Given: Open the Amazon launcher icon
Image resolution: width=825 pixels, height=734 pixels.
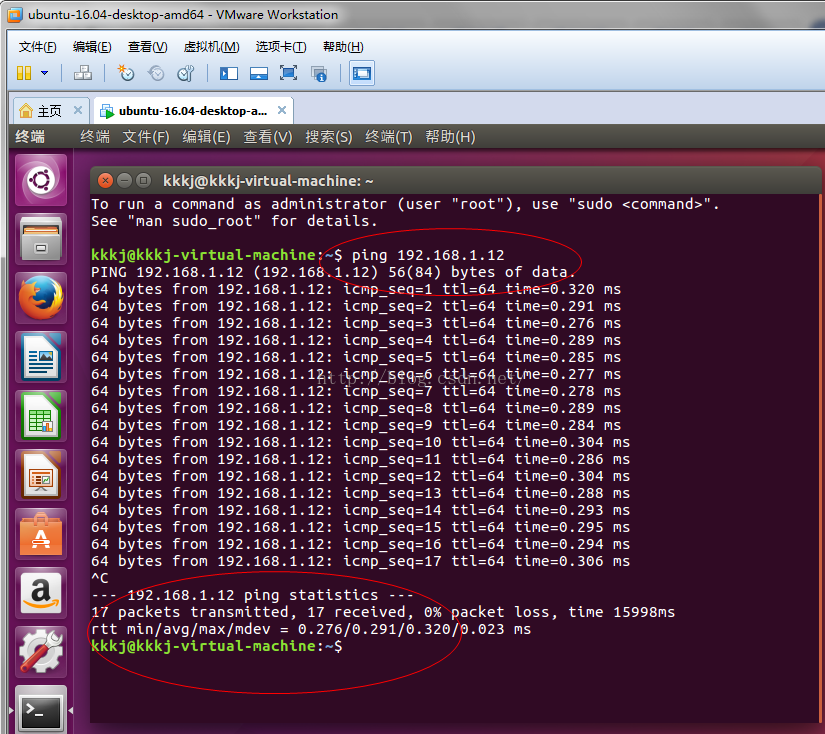Looking at the screenshot, I should (41, 593).
